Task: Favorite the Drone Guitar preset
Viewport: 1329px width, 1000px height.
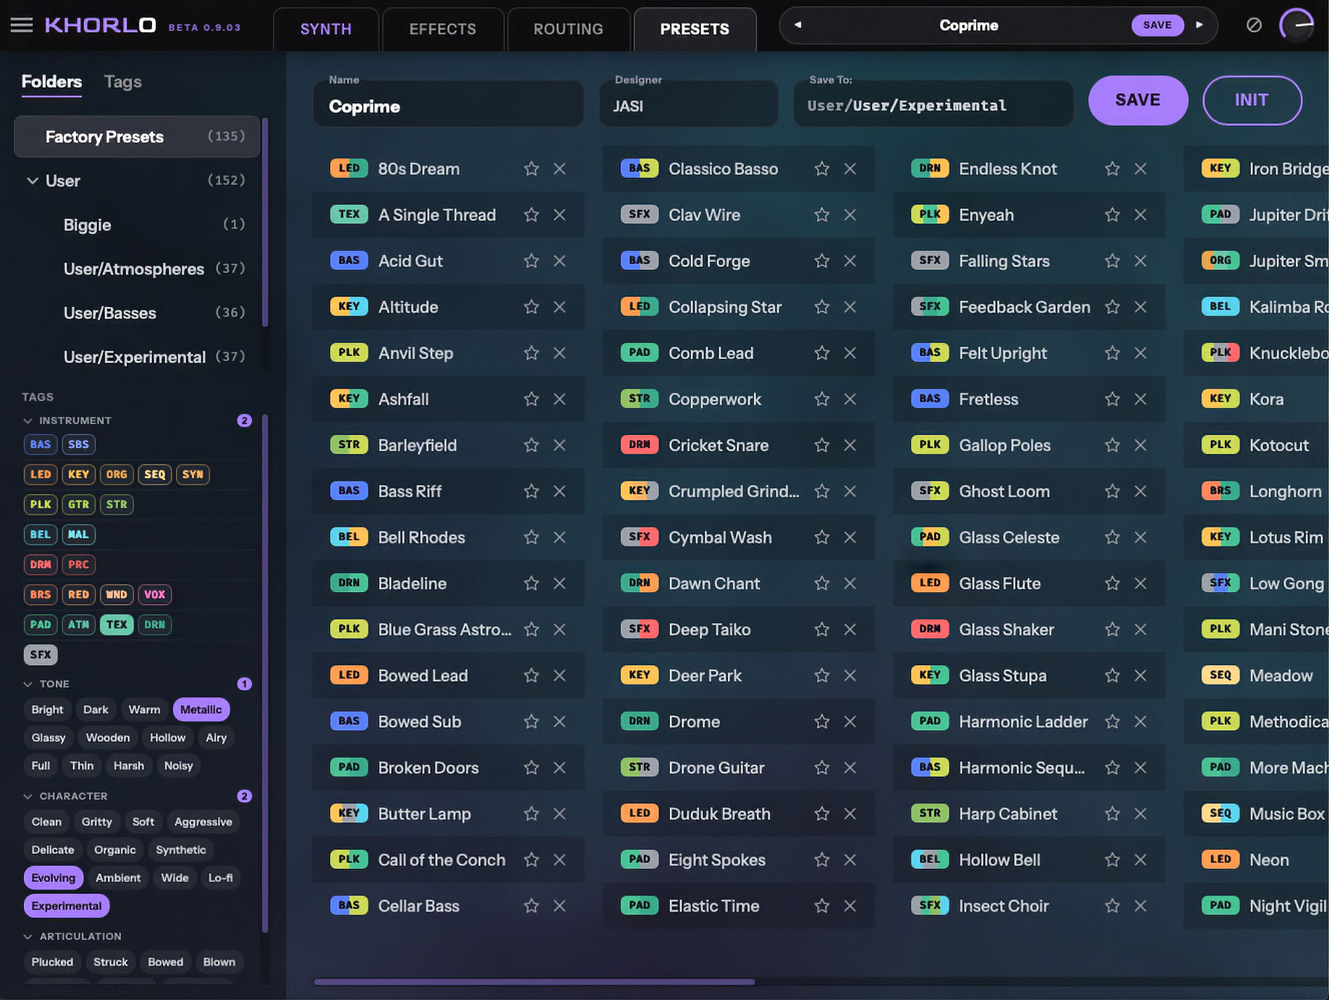Action: click(822, 768)
